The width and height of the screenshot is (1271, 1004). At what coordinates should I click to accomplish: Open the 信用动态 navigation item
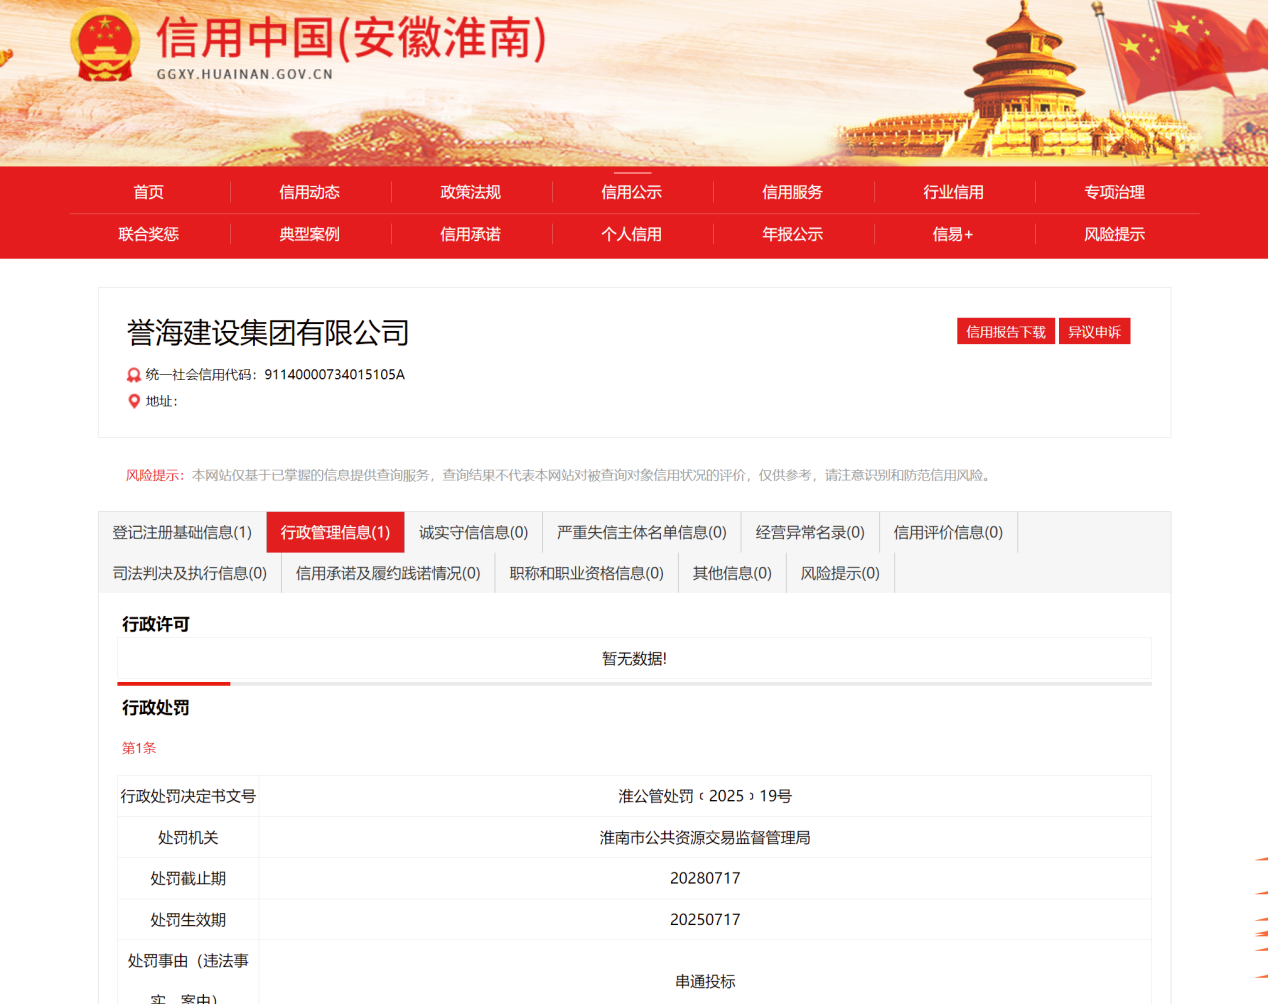[x=310, y=192]
